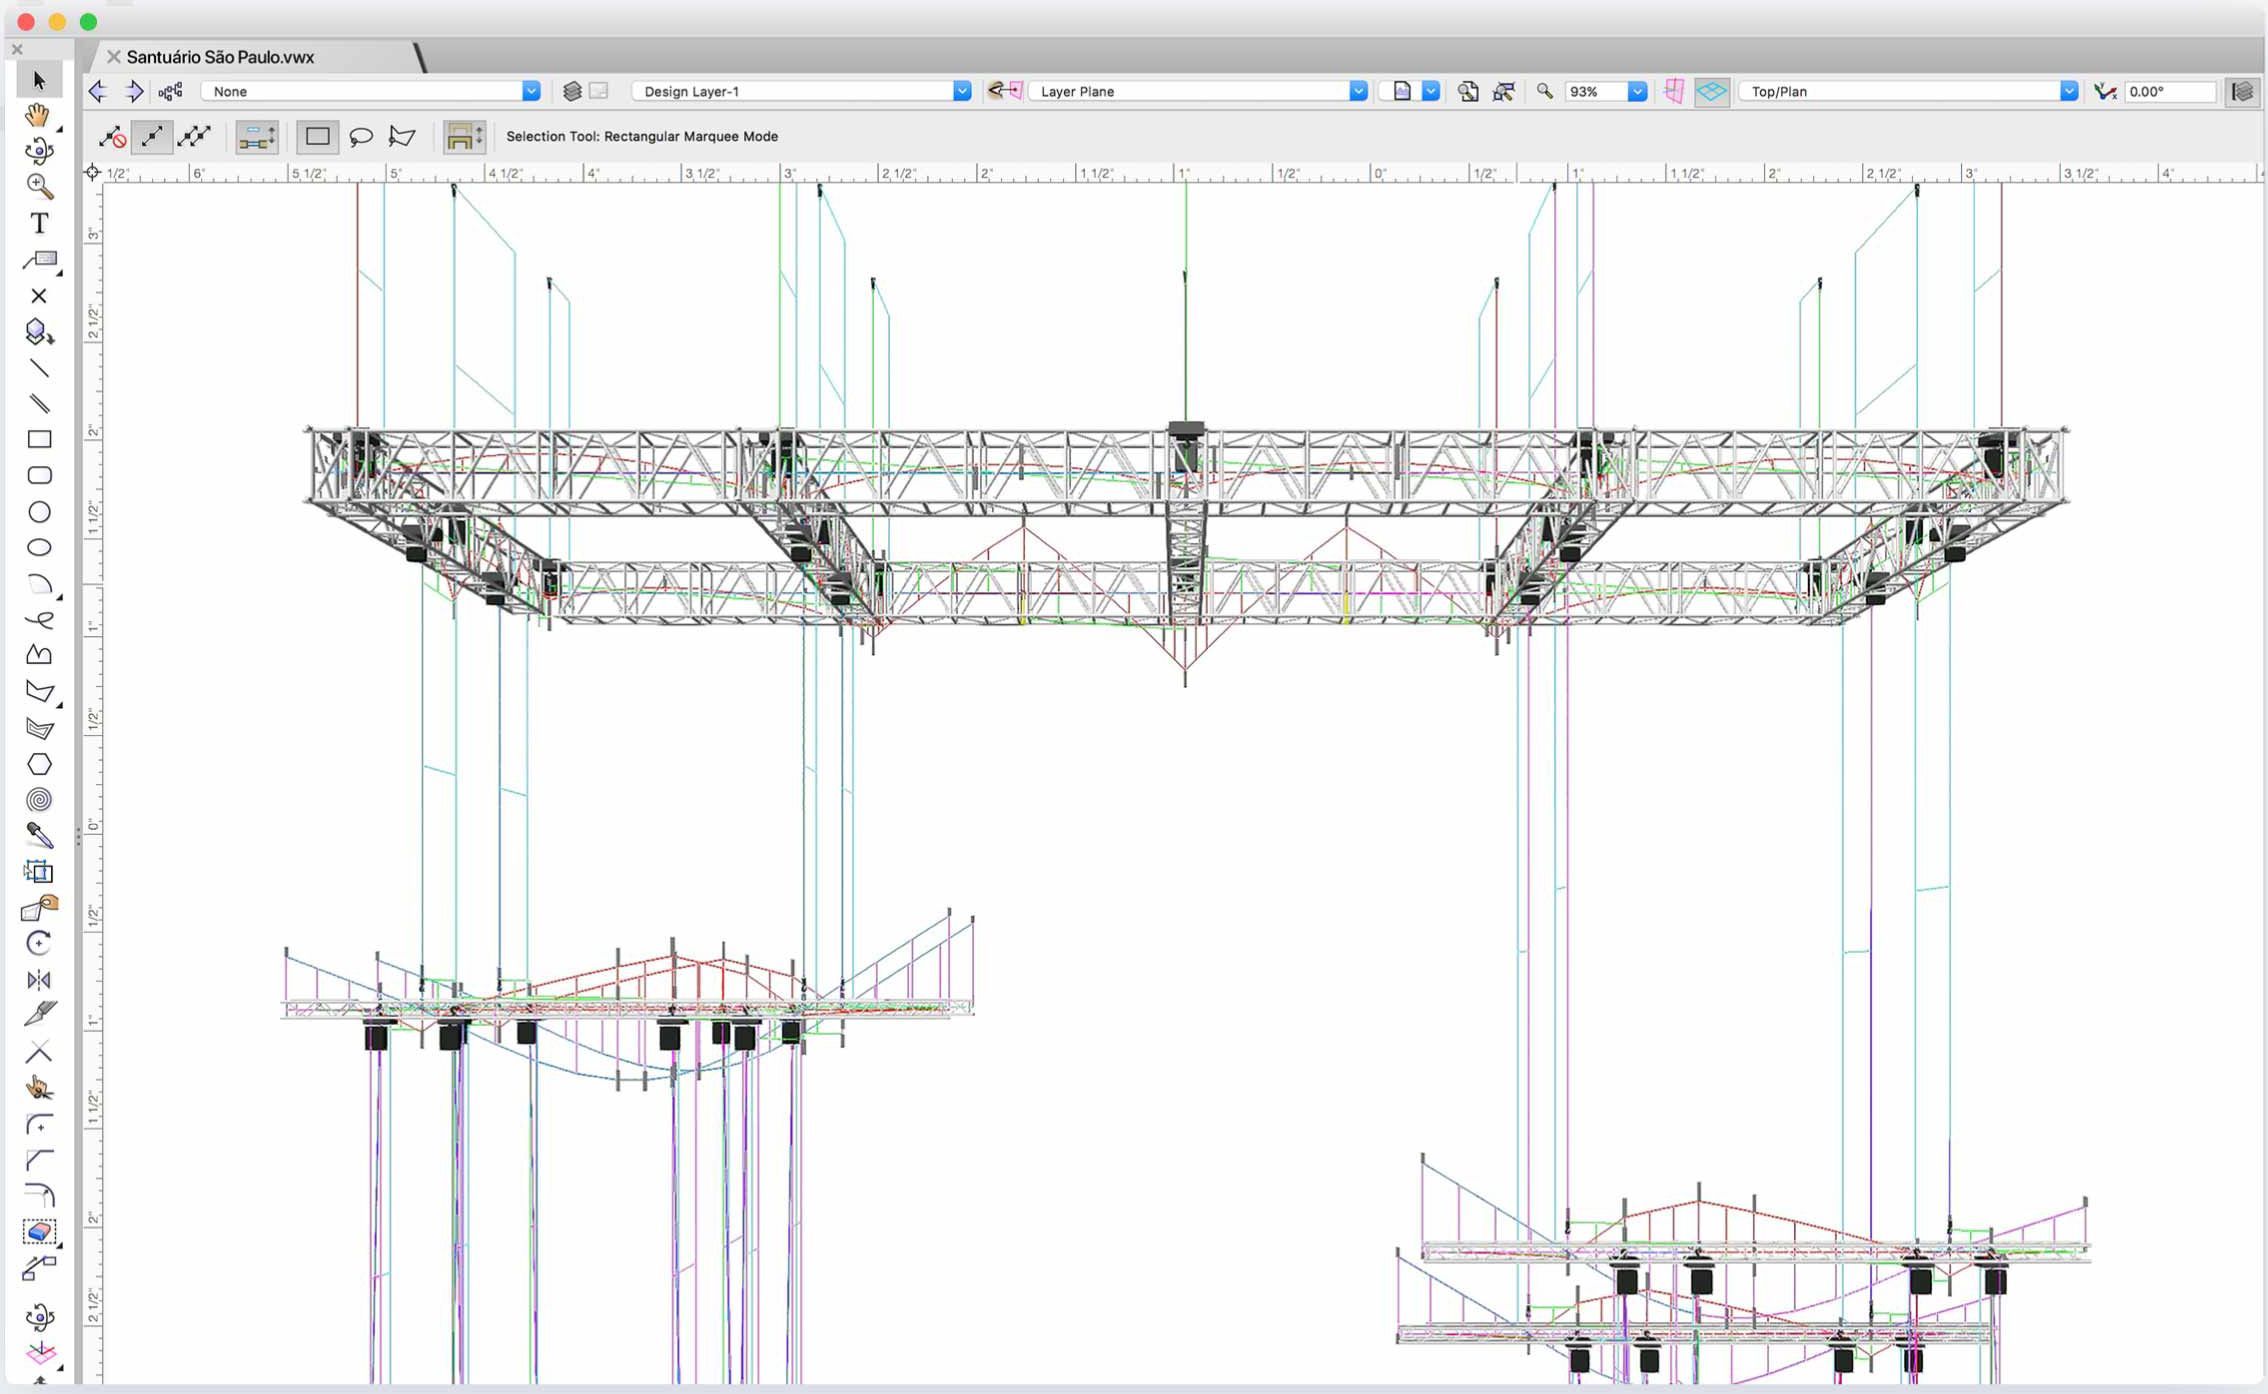Select the Clip eraser tool
The image size is (2268, 1394).
pyautogui.click(x=39, y=1232)
